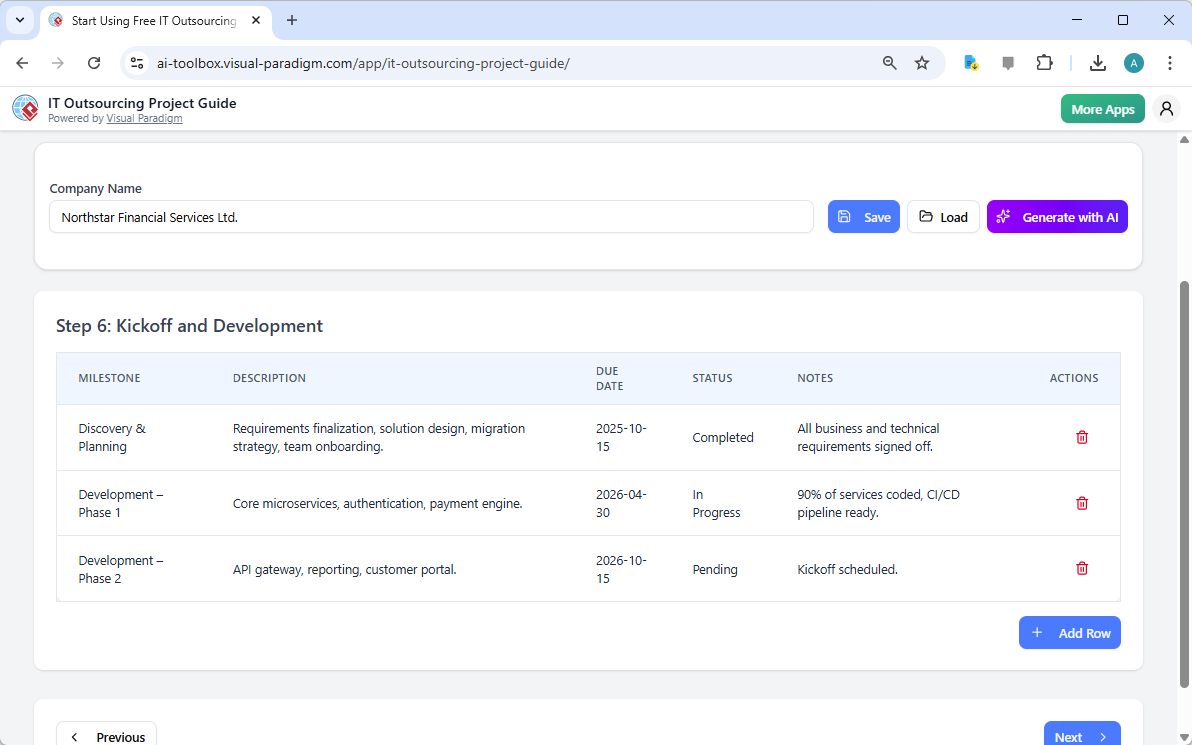Image resolution: width=1192 pixels, height=745 pixels.
Task: Delete the Development – Phase 2 row
Action: [x=1081, y=568]
